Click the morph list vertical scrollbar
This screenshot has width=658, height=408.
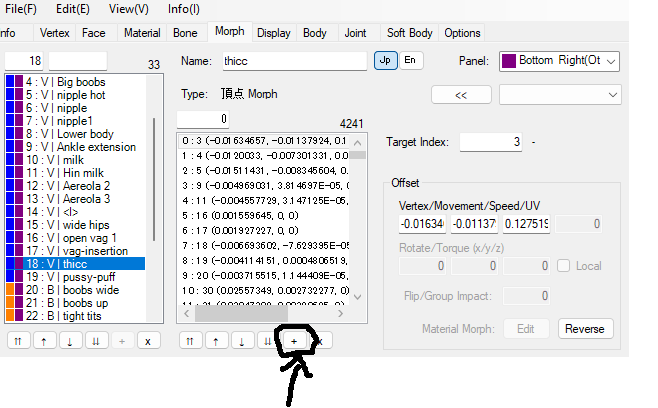click(154, 180)
